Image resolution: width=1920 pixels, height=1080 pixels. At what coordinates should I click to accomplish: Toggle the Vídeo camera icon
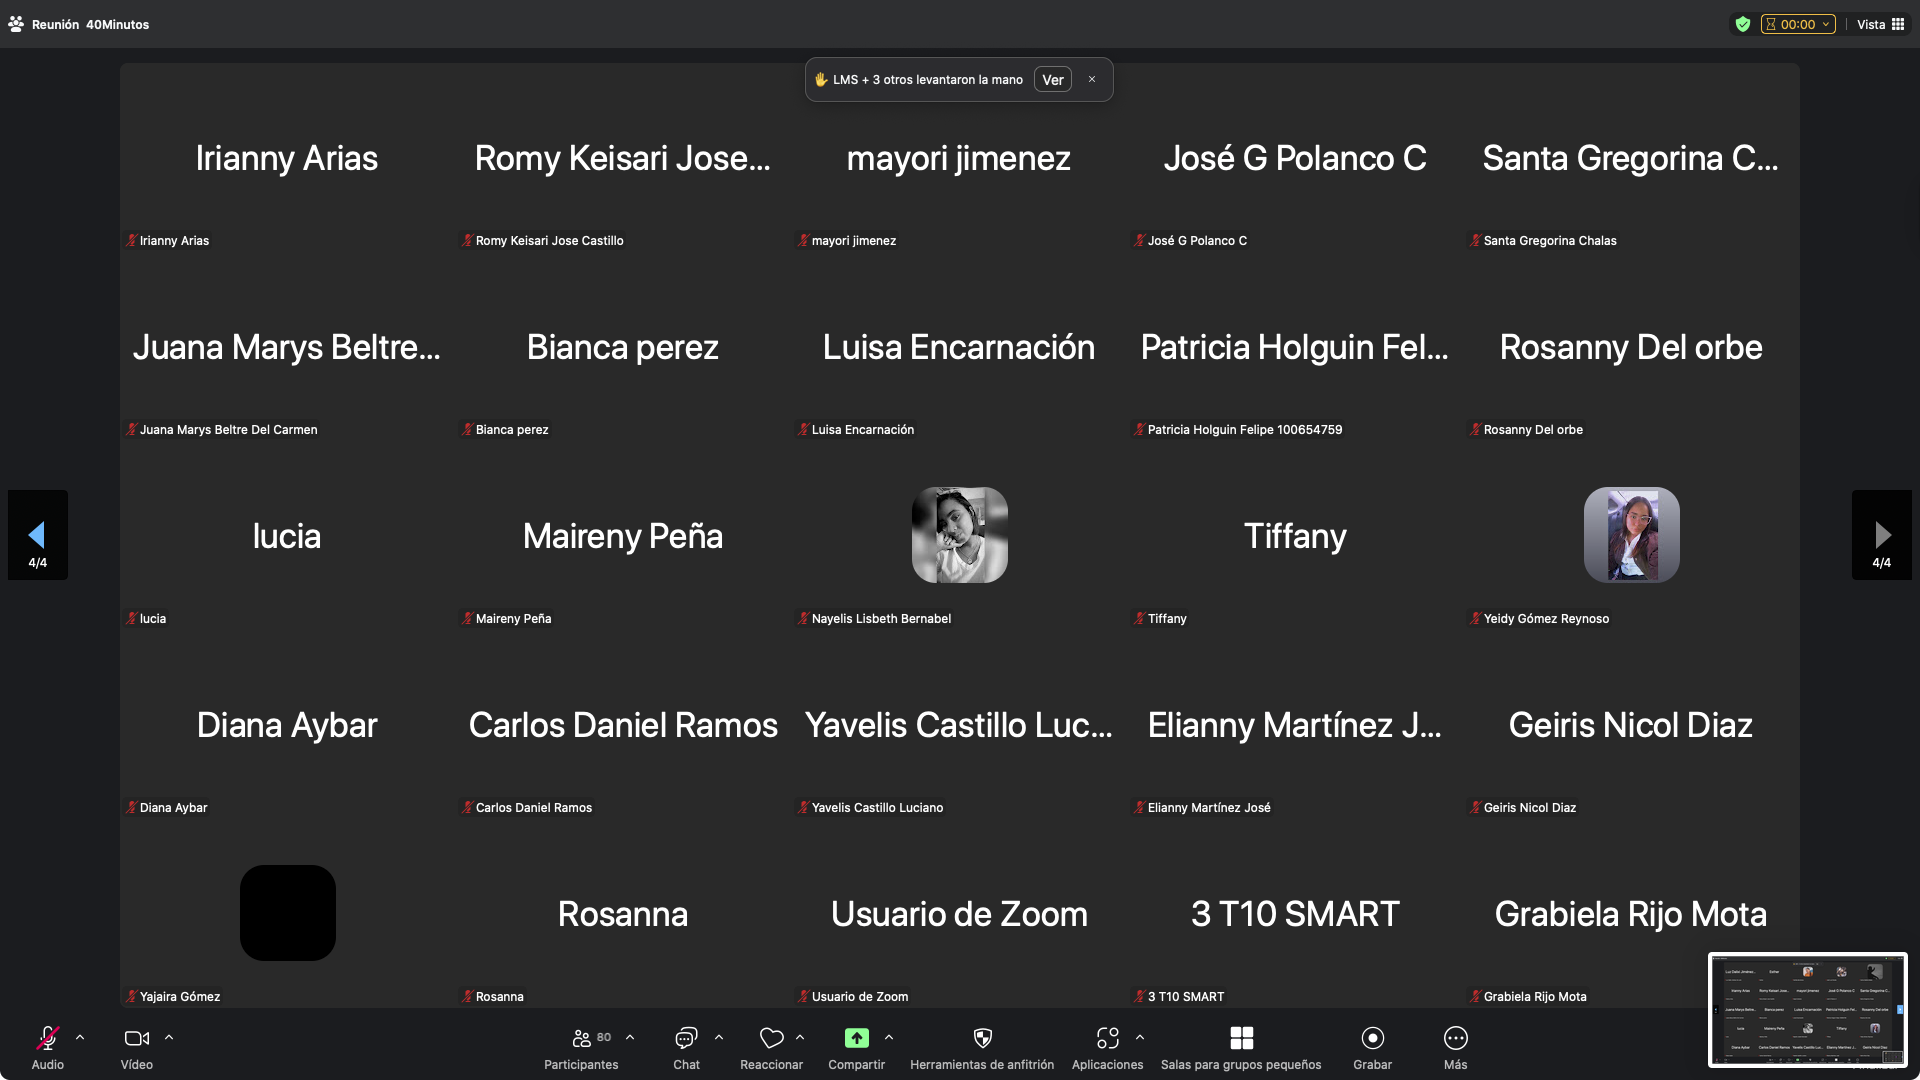(x=136, y=1038)
